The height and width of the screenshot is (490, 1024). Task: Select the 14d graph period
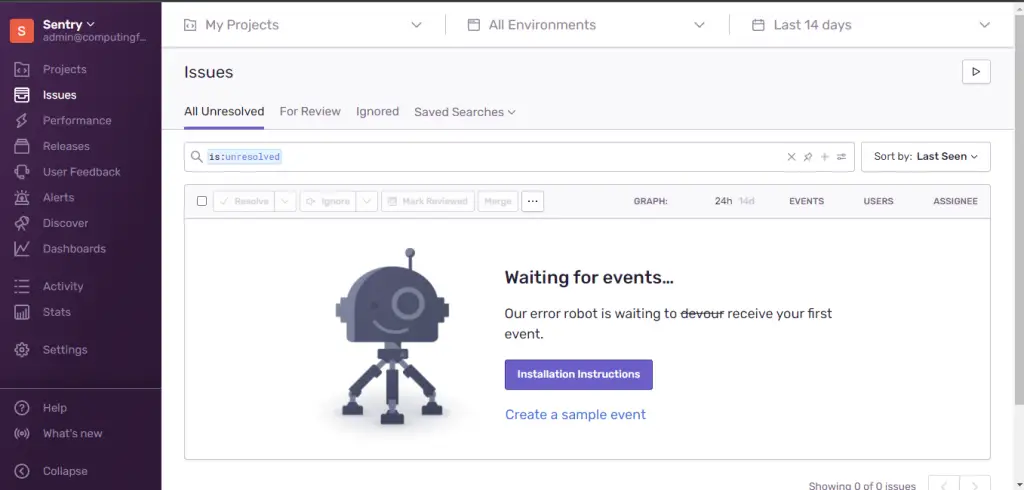[x=746, y=201]
